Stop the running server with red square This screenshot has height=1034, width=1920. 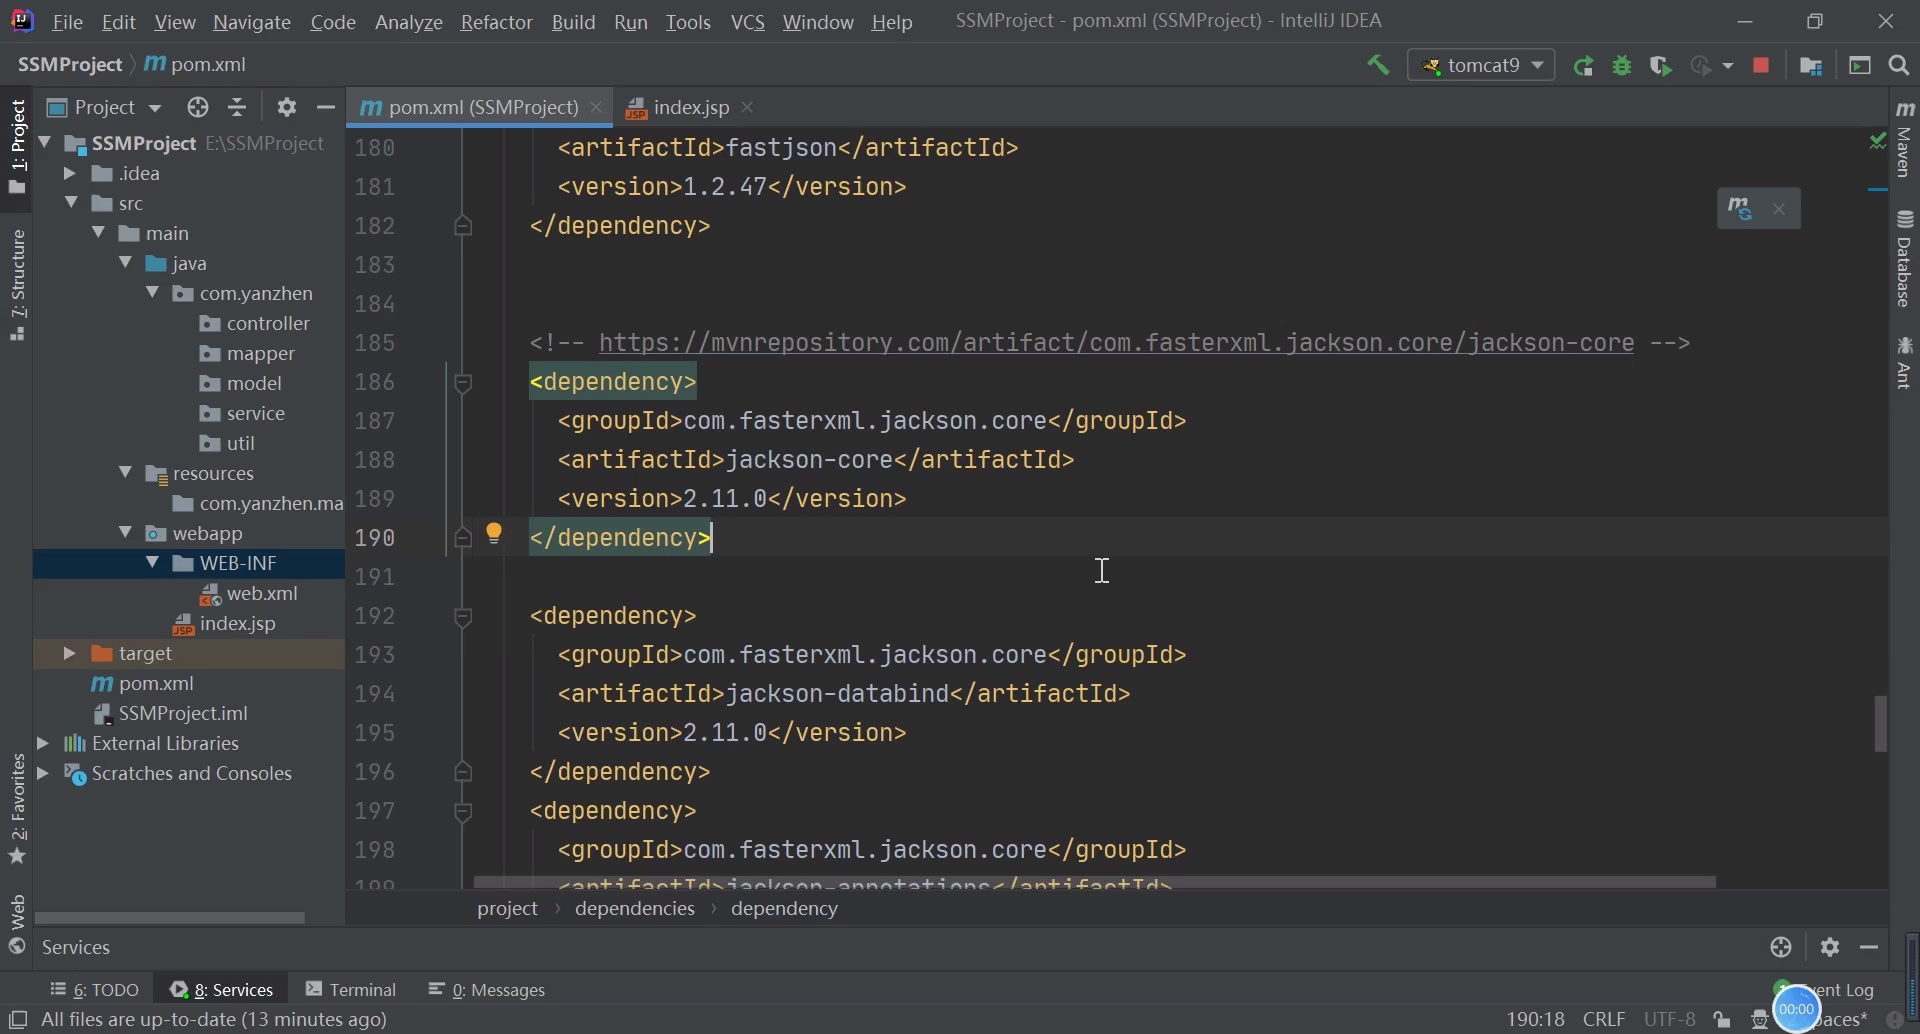[x=1762, y=66]
